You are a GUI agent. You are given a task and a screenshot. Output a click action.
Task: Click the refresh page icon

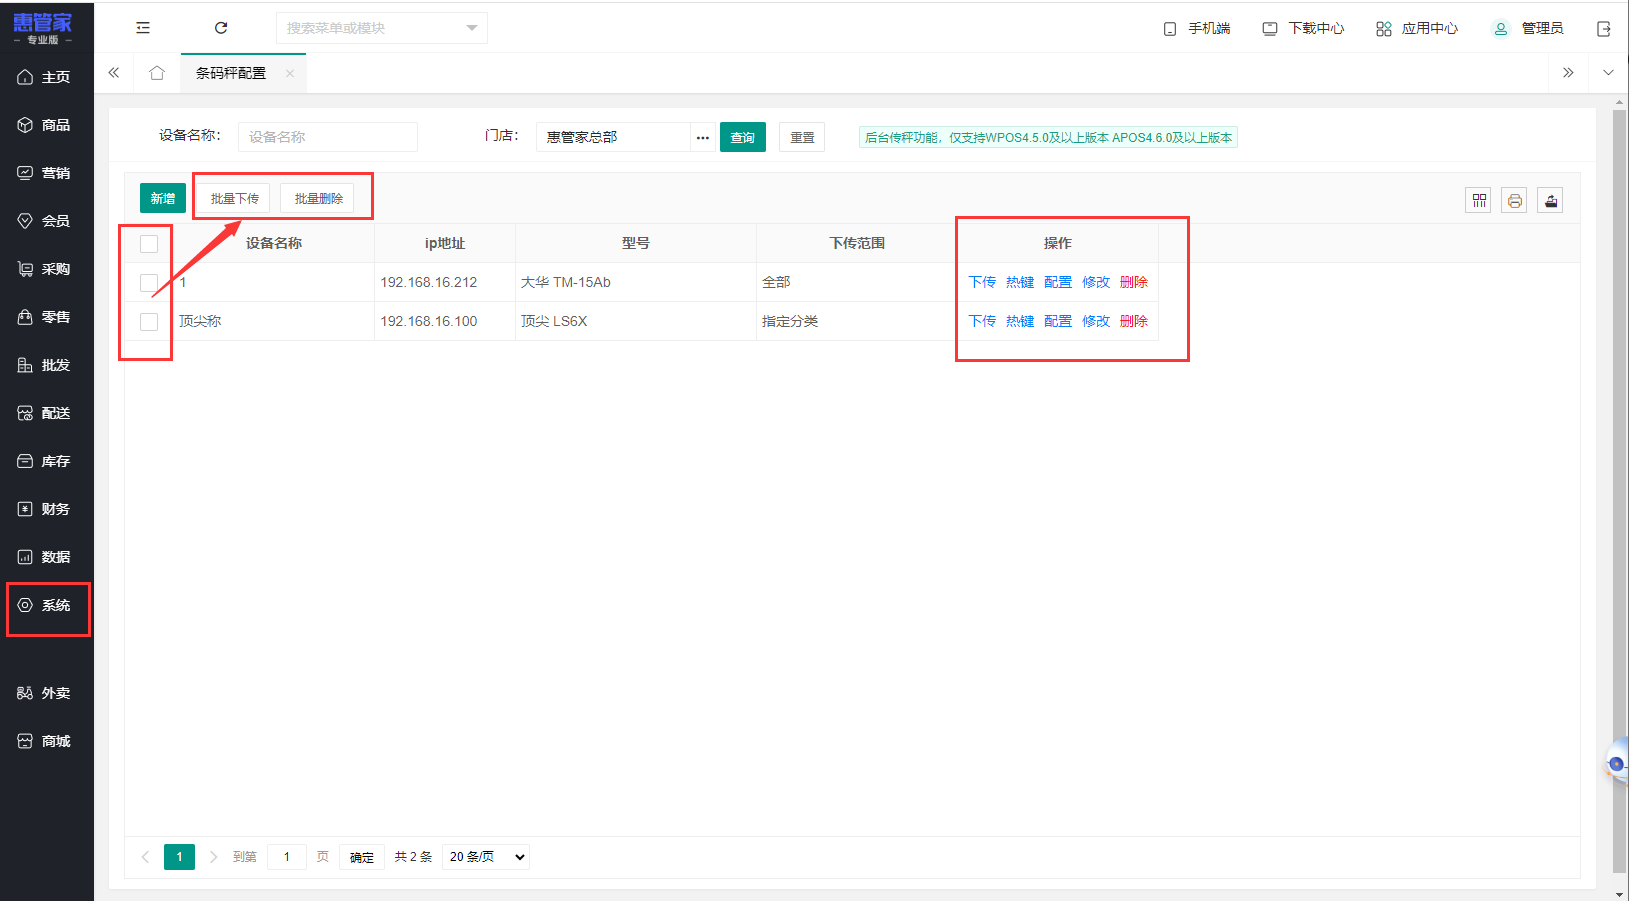(x=221, y=28)
